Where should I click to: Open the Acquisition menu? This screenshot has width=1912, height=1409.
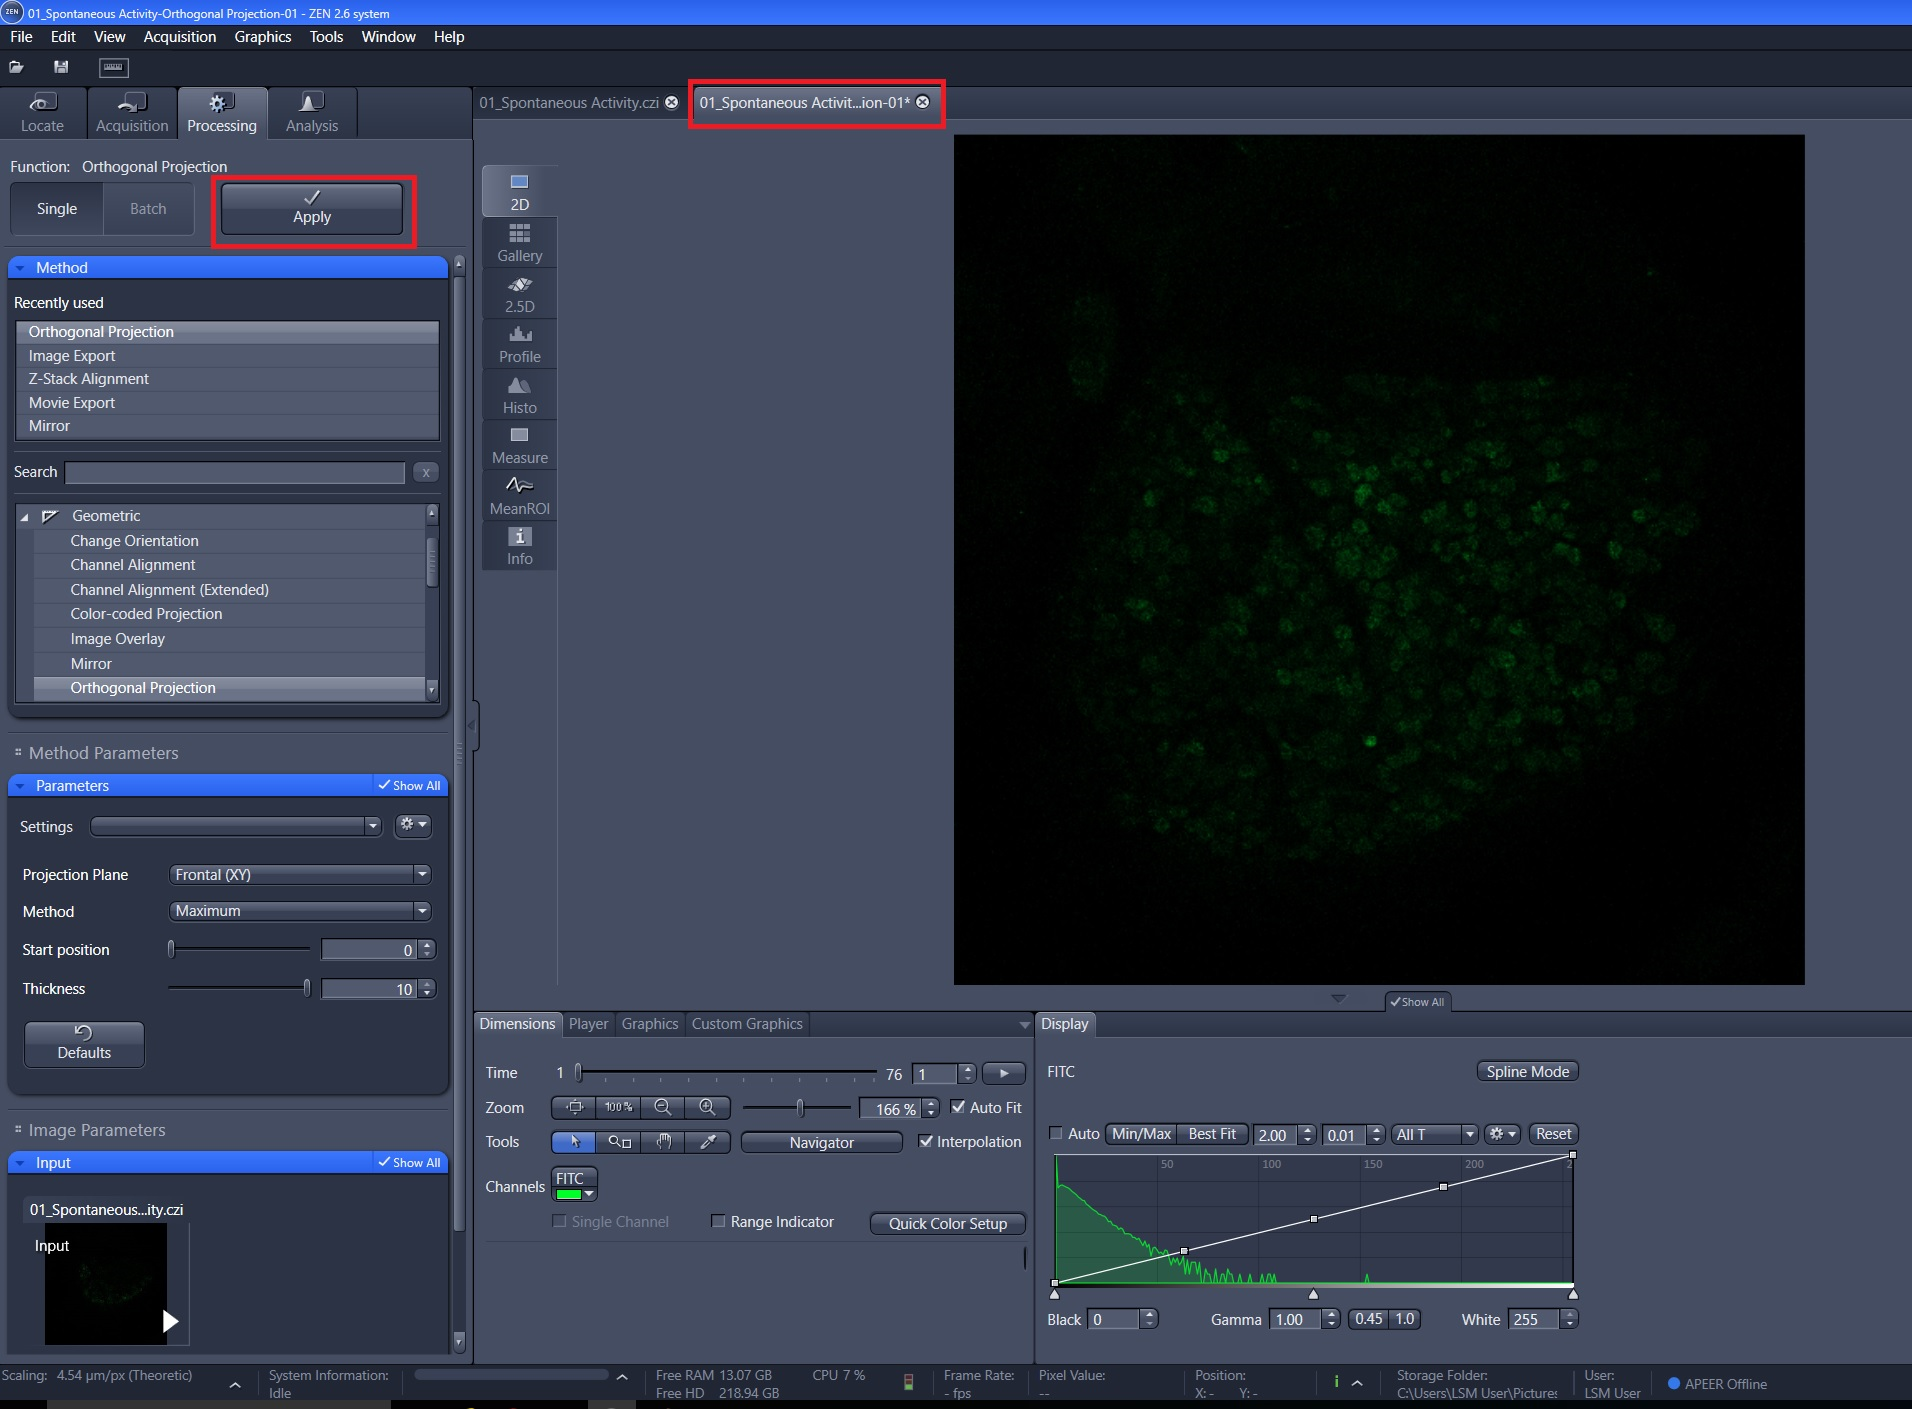click(x=179, y=37)
